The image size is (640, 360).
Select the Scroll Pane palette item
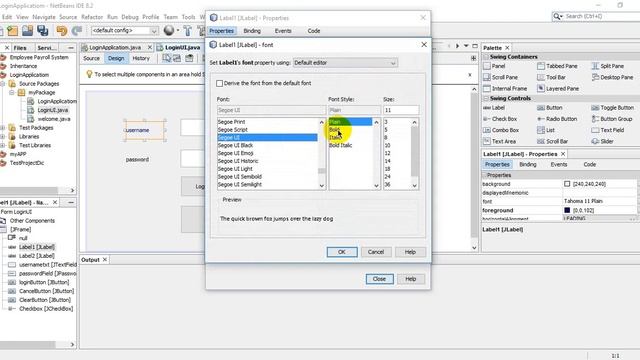pos(500,77)
